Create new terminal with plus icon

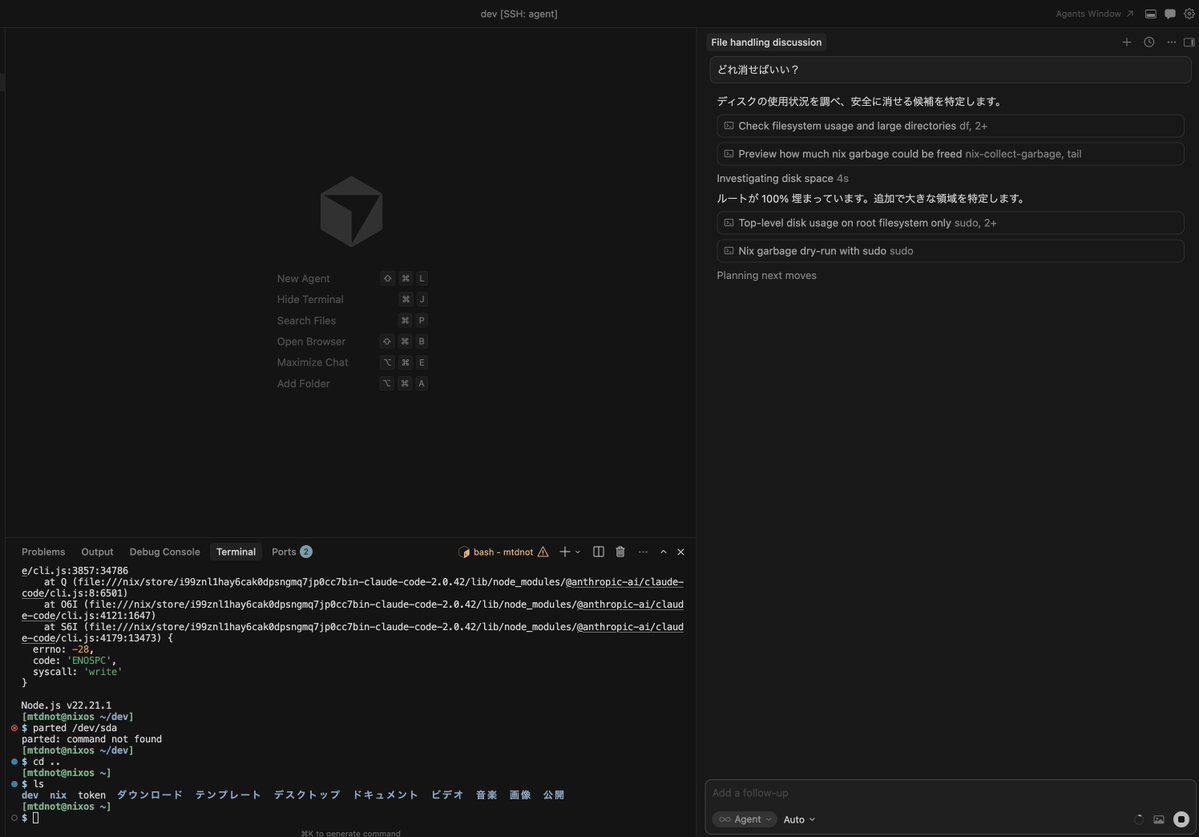564,552
